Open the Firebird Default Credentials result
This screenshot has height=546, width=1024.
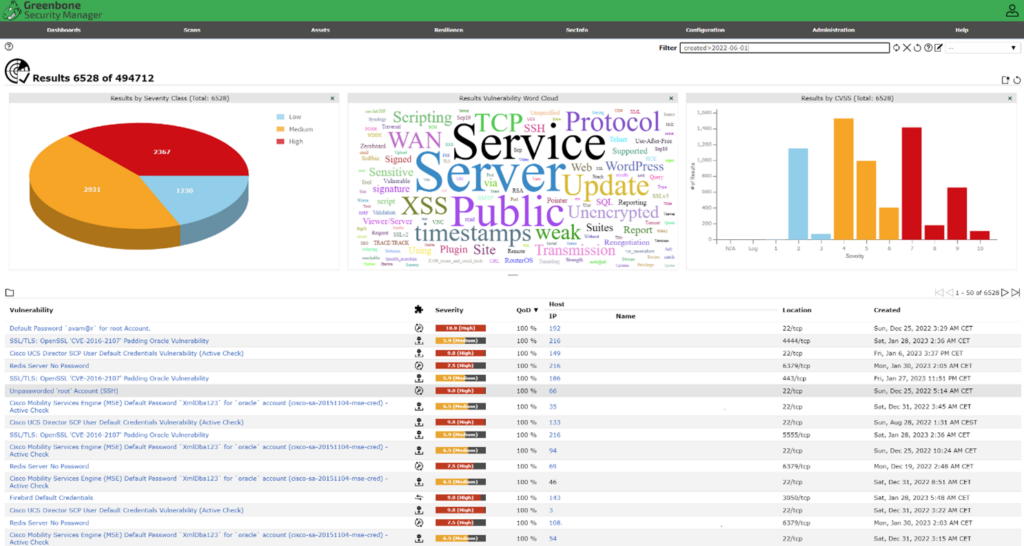51,498
